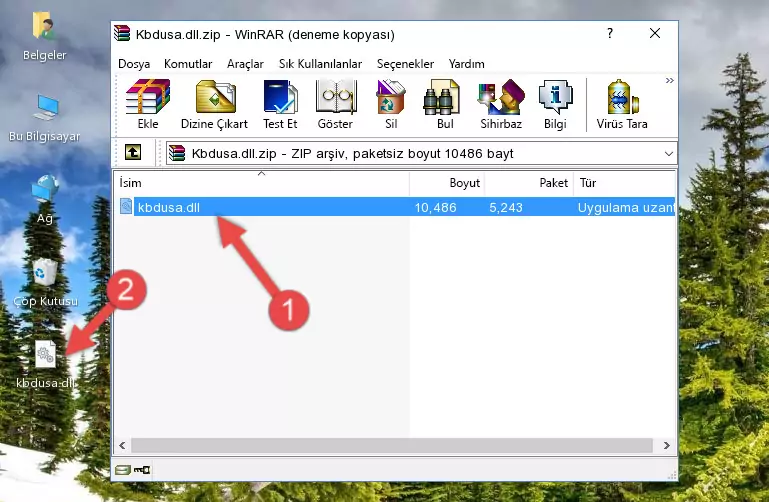The width and height of the screenshot is (769, 502).
Task: Select the Belgeler desktop icon
Action: coord(44,37)
